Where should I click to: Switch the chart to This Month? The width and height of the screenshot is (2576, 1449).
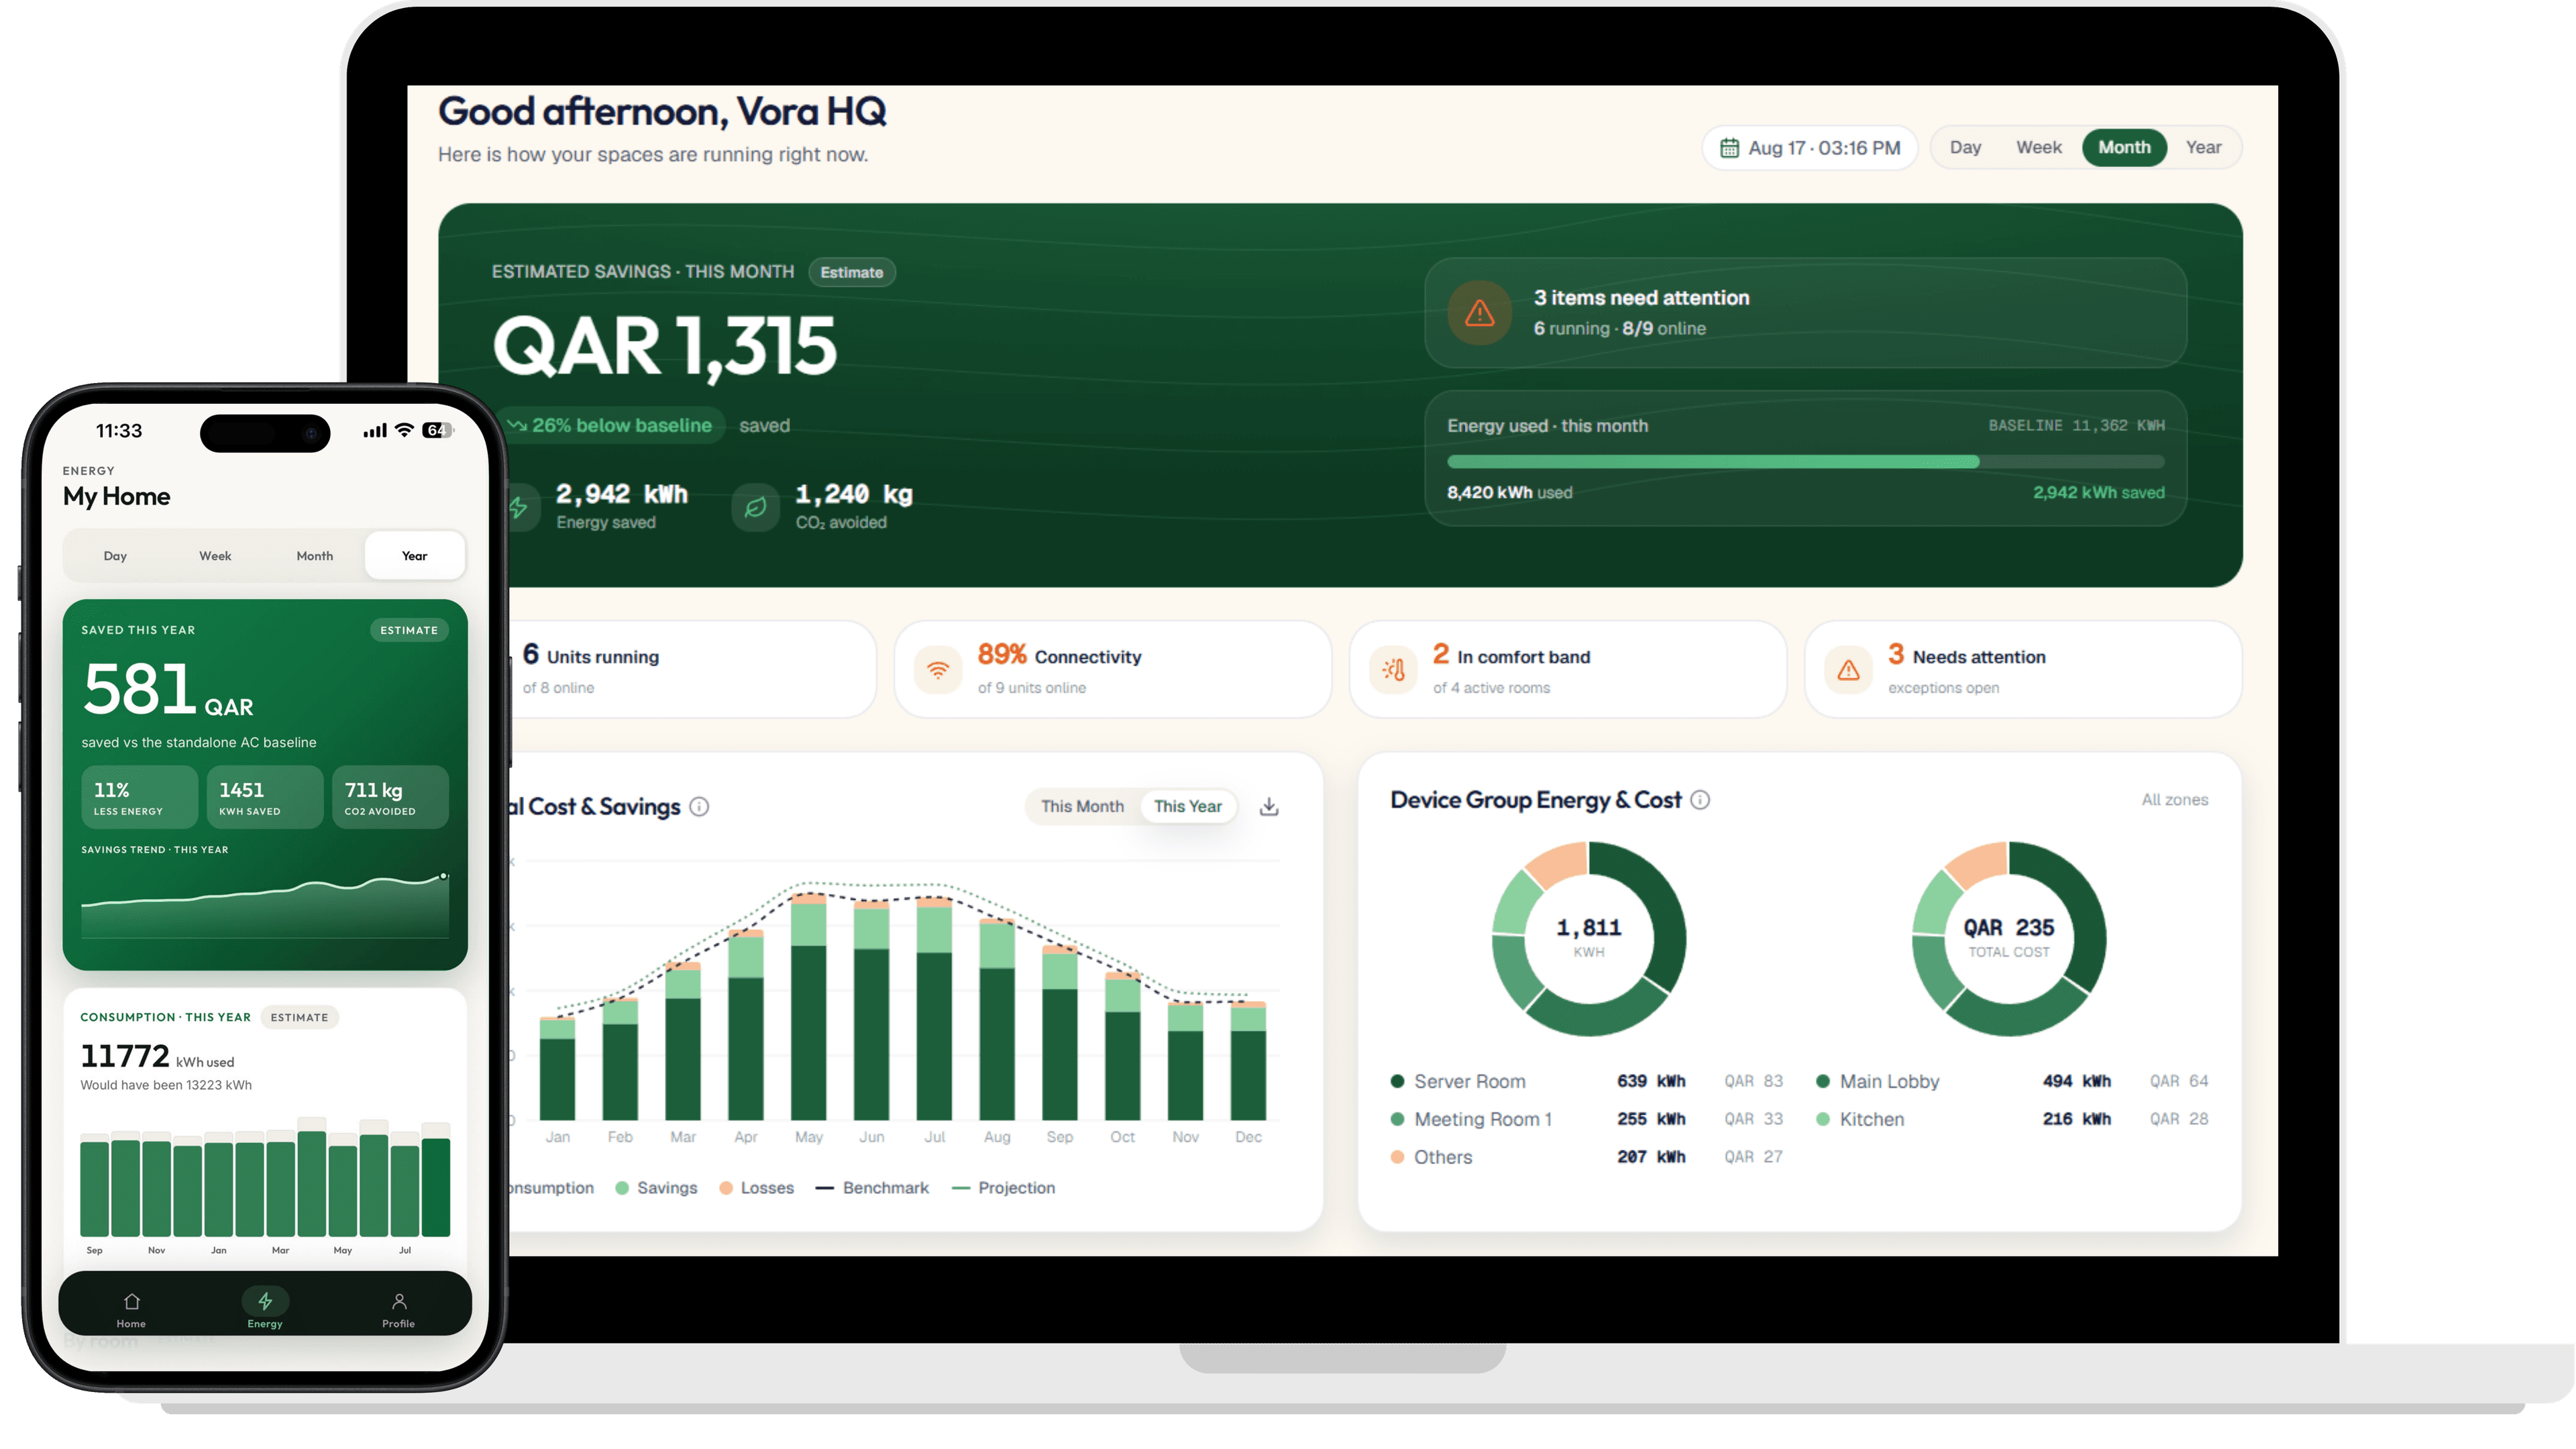(1082, 806)
